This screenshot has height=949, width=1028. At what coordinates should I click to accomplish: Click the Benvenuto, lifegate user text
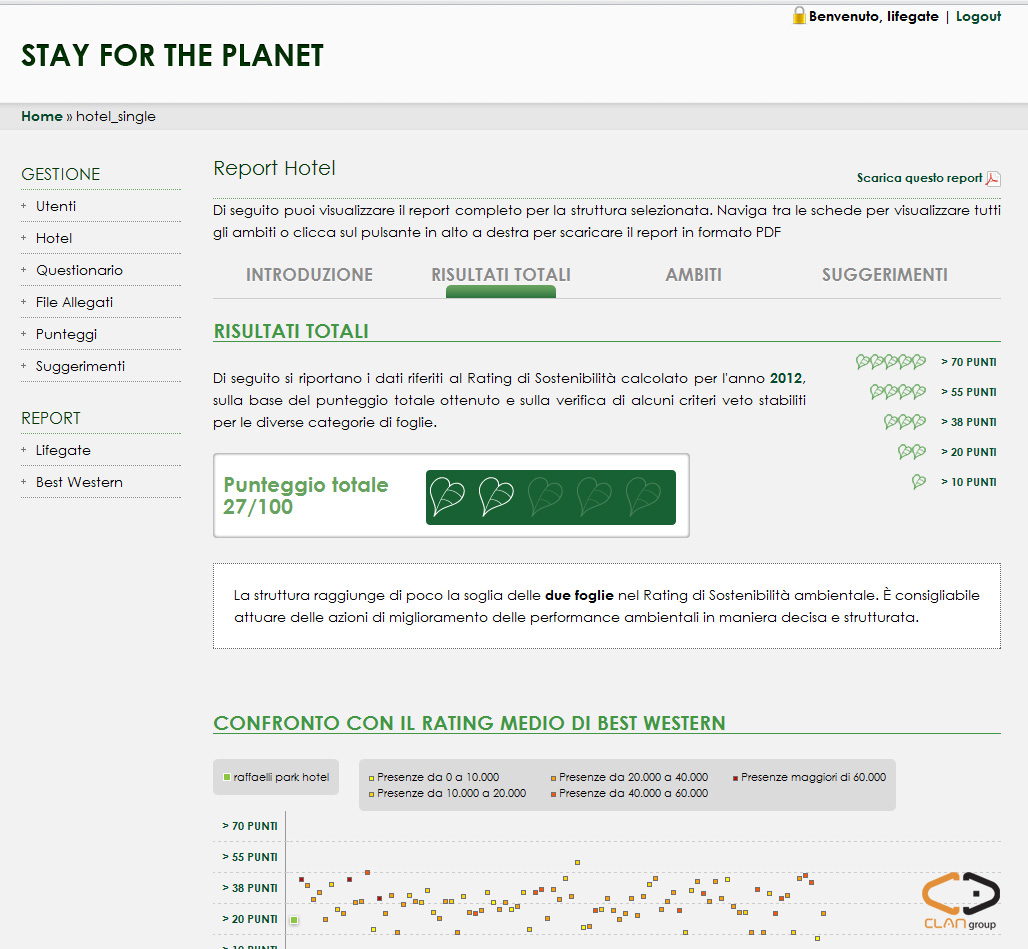[873, 16]
